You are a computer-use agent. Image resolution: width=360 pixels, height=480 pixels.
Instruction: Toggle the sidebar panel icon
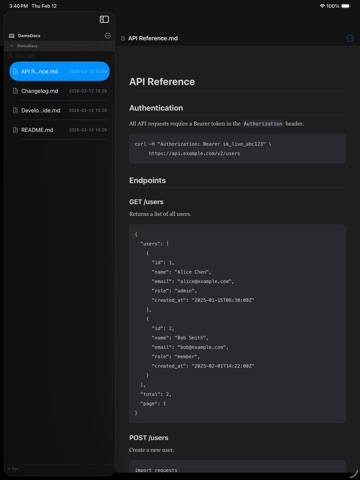tap(104, 19)
